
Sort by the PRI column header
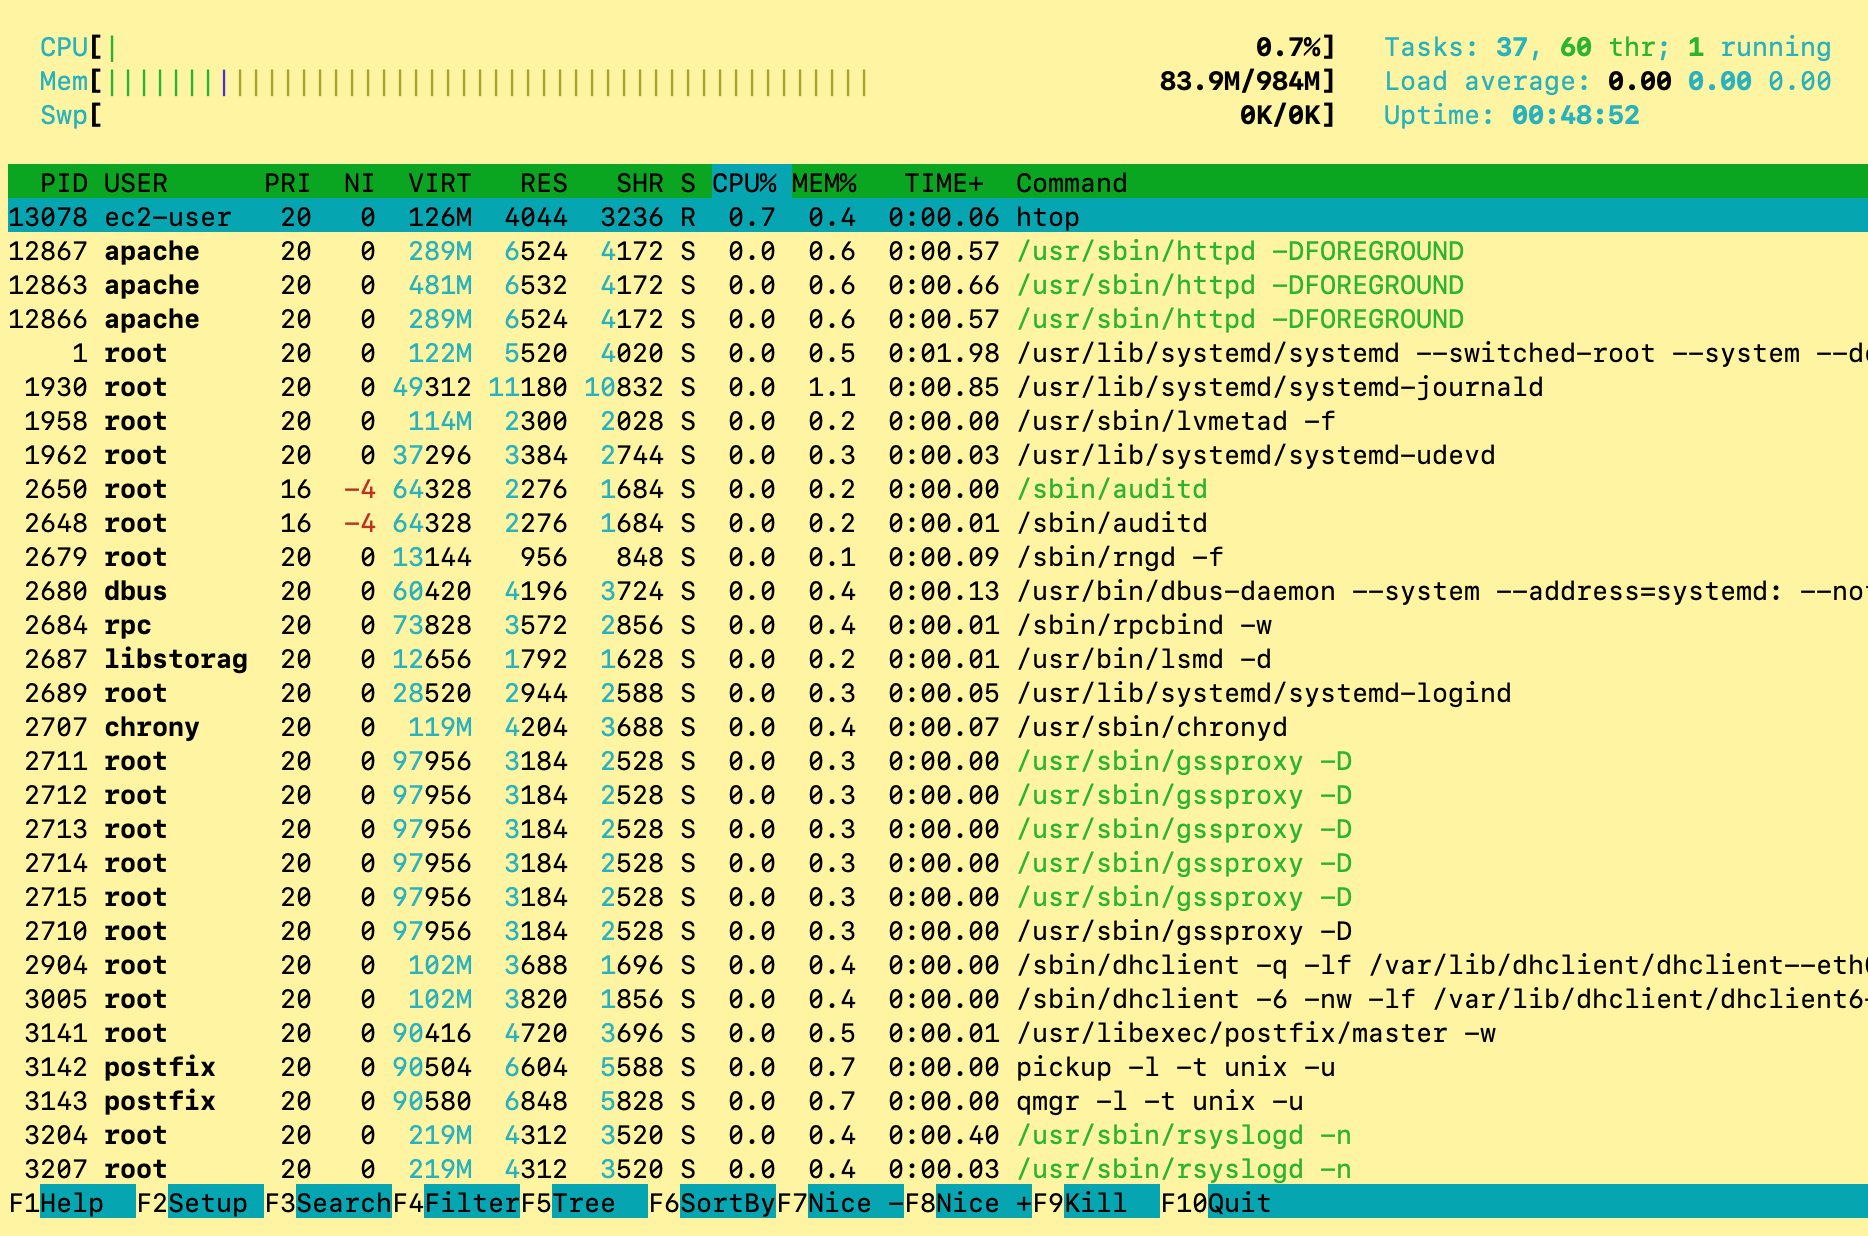coord(287,183)
